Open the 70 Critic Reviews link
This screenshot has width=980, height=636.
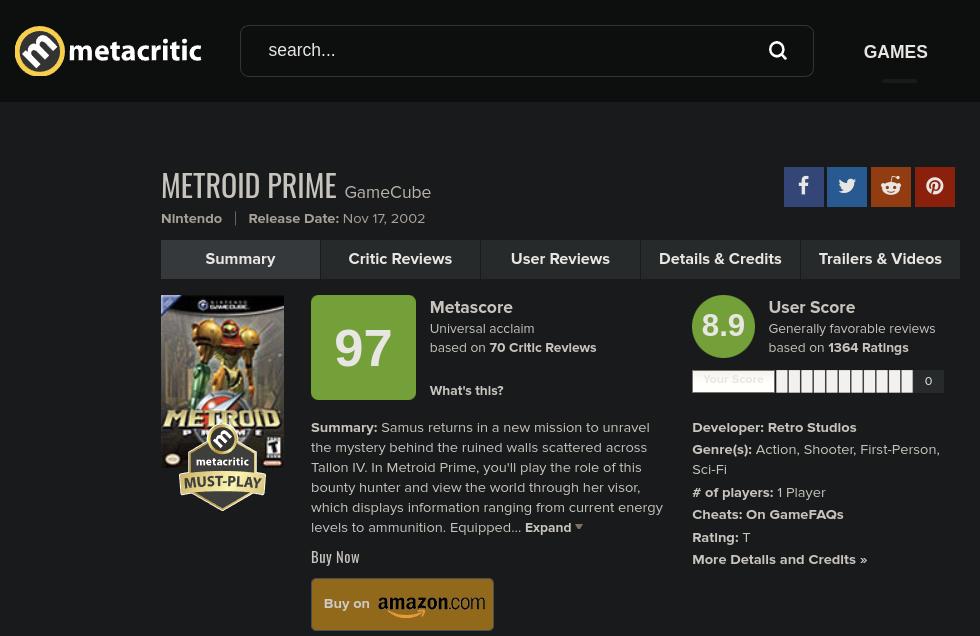[542, 348]
